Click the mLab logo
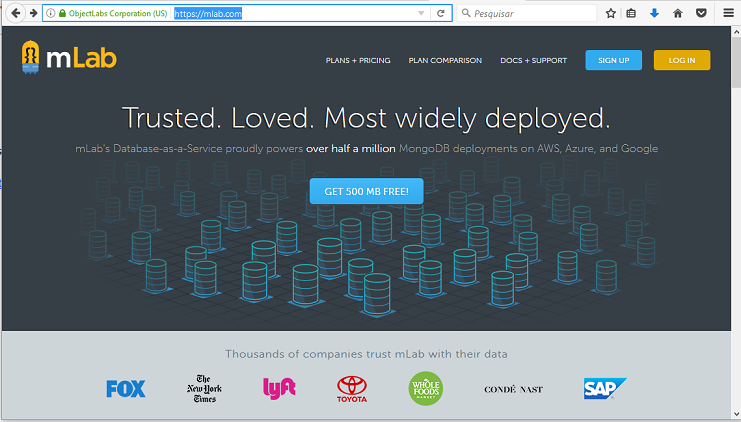The height and width of the screenshot is (422, 741). (x=69, y=58)
